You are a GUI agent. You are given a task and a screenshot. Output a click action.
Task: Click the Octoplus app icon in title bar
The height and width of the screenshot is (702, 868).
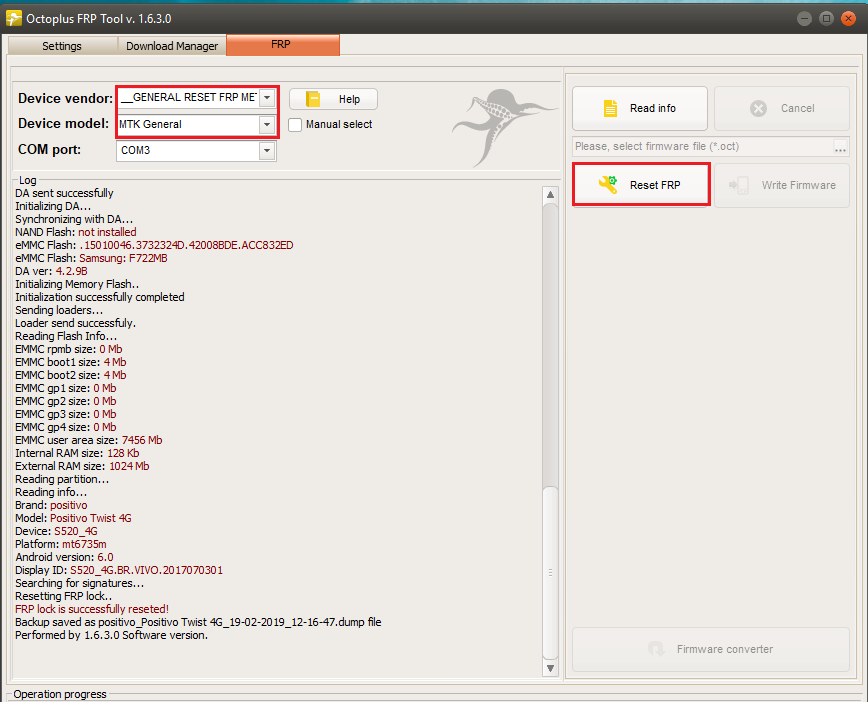coord(14,17)
